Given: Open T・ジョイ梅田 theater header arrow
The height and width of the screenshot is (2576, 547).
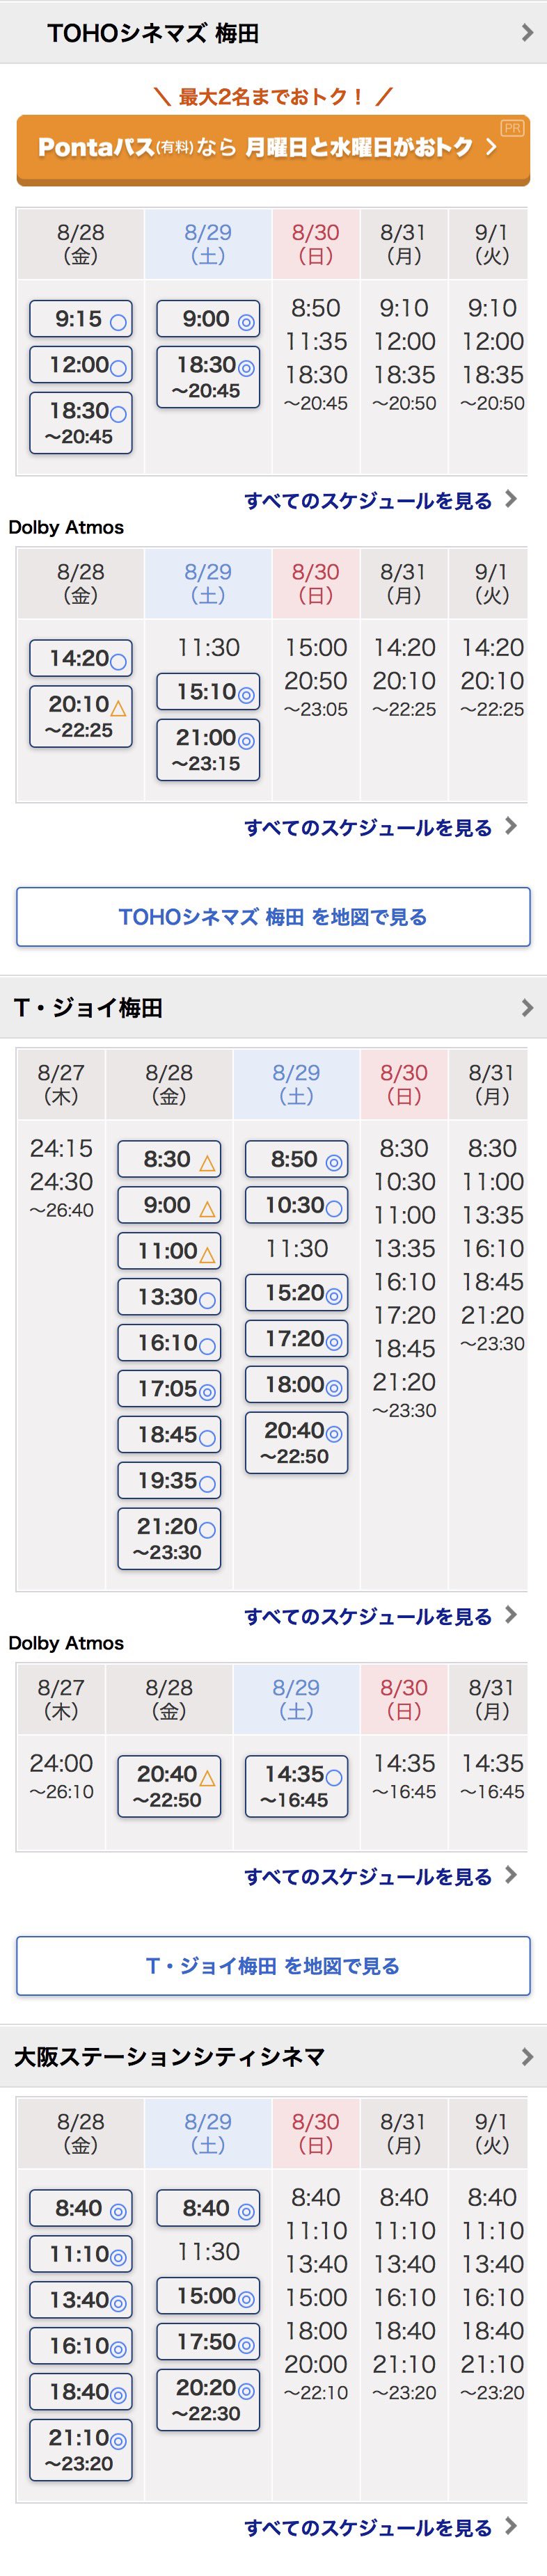Looking at the screenshot, I should click(x=527, y=1008).
